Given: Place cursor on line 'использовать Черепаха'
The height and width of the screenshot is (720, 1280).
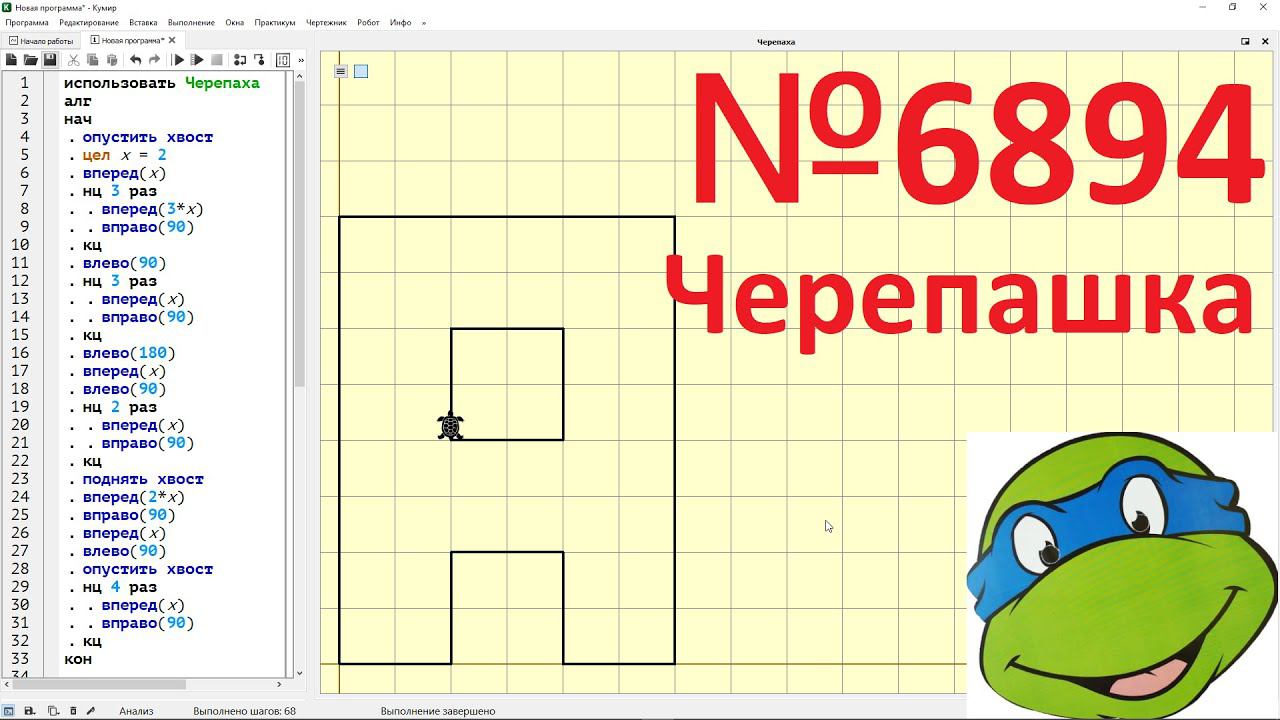Looking at the screenshot, I should pos(162,83).
